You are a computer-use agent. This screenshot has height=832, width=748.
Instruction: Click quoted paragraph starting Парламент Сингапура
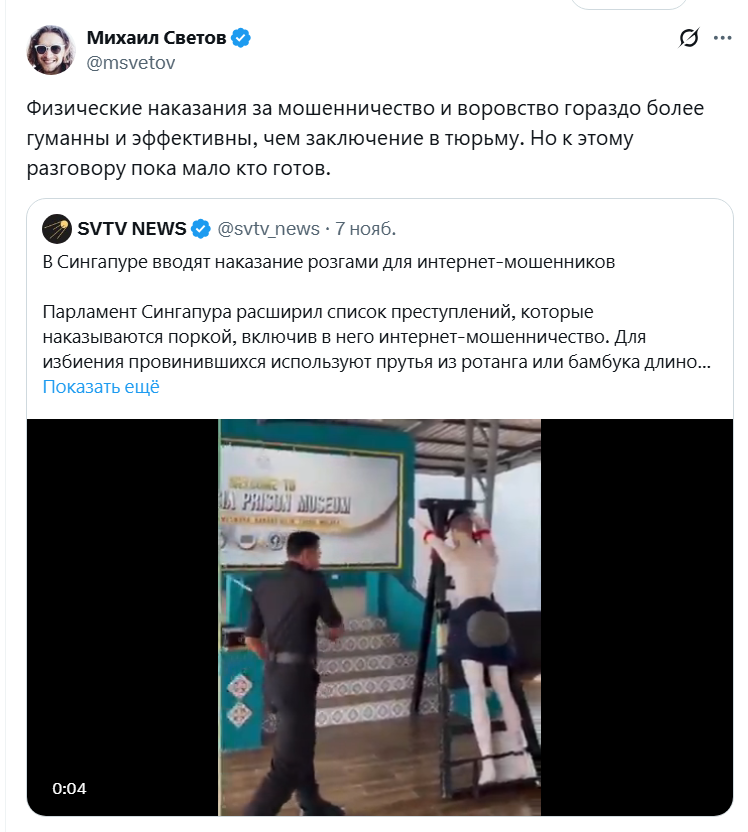(376, 337)
